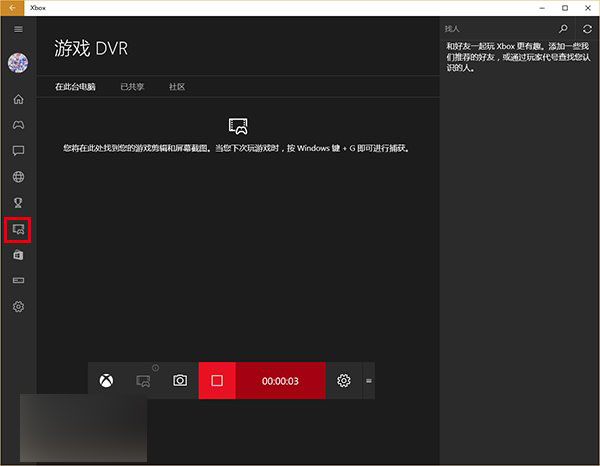Image resolution: width=600 pixels, height=466 pixels.
Task: Open the Messages chat icon
Action: [x=18, y=151]
